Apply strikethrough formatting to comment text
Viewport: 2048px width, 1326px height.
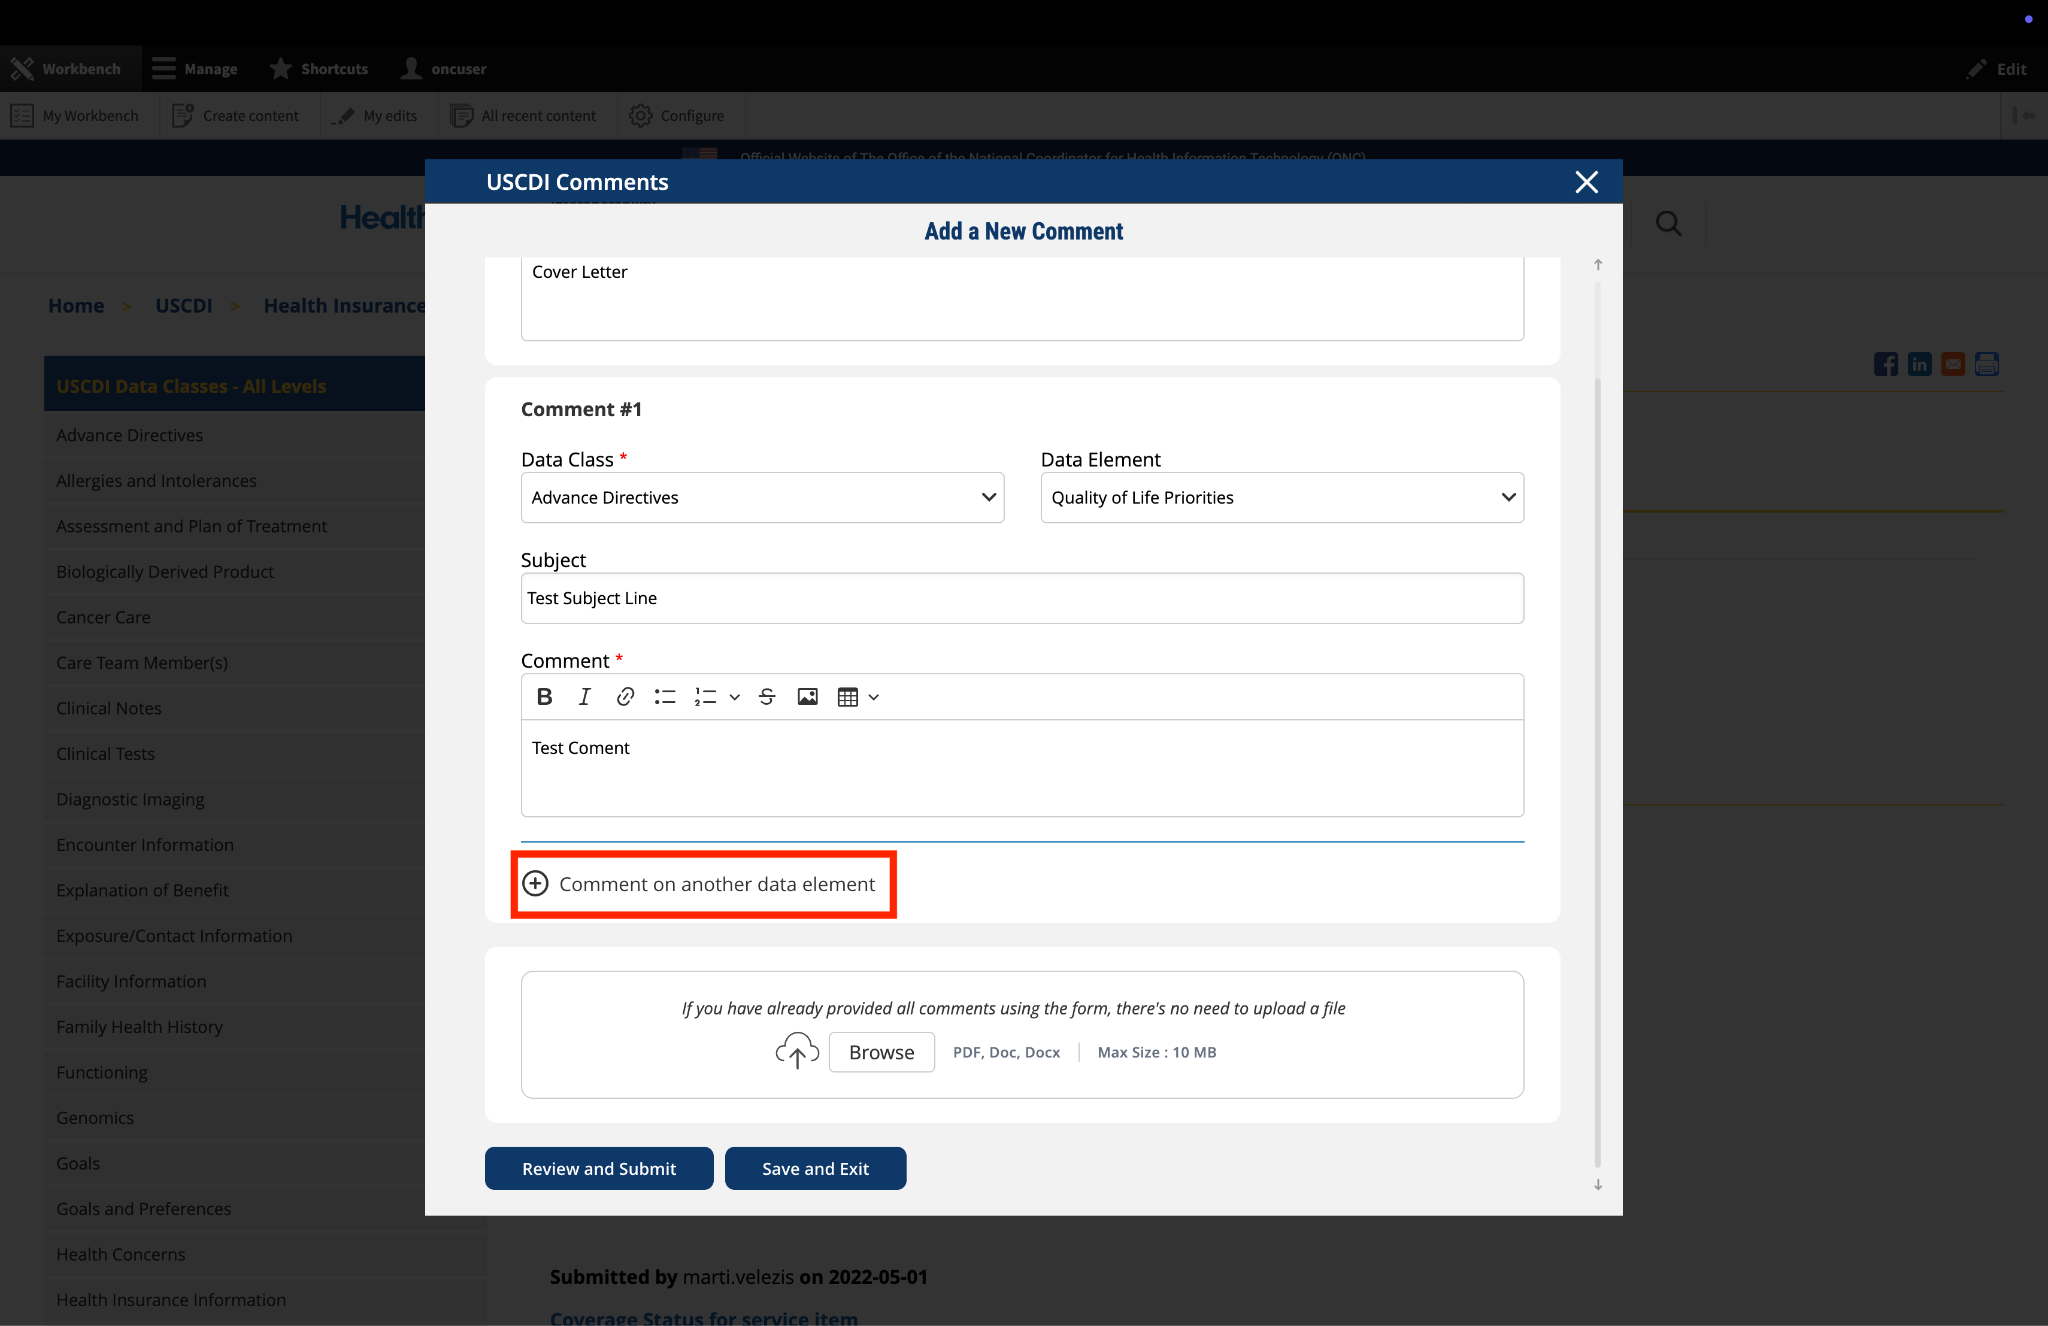[767, 697]
